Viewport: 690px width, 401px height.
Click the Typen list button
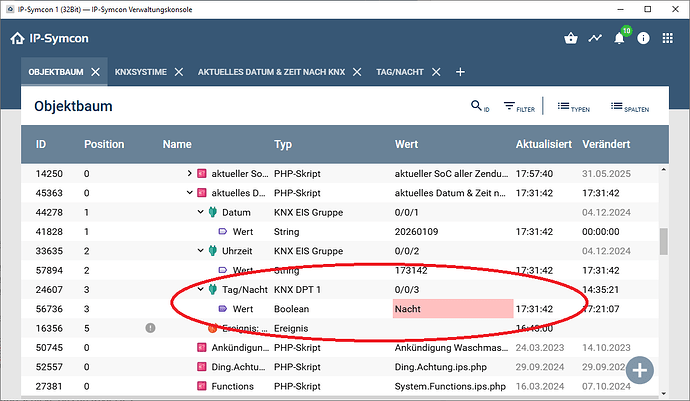[x=573, y=106]
